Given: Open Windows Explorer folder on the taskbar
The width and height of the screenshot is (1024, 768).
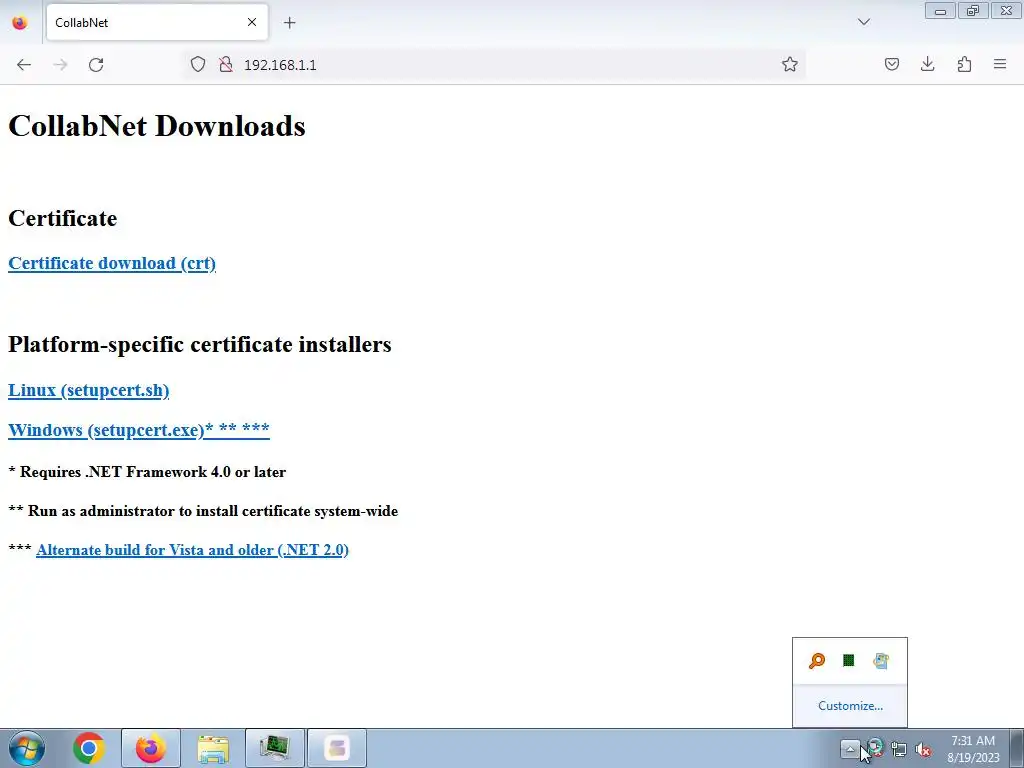Looking at the screenshot, I should click(213, 748).
